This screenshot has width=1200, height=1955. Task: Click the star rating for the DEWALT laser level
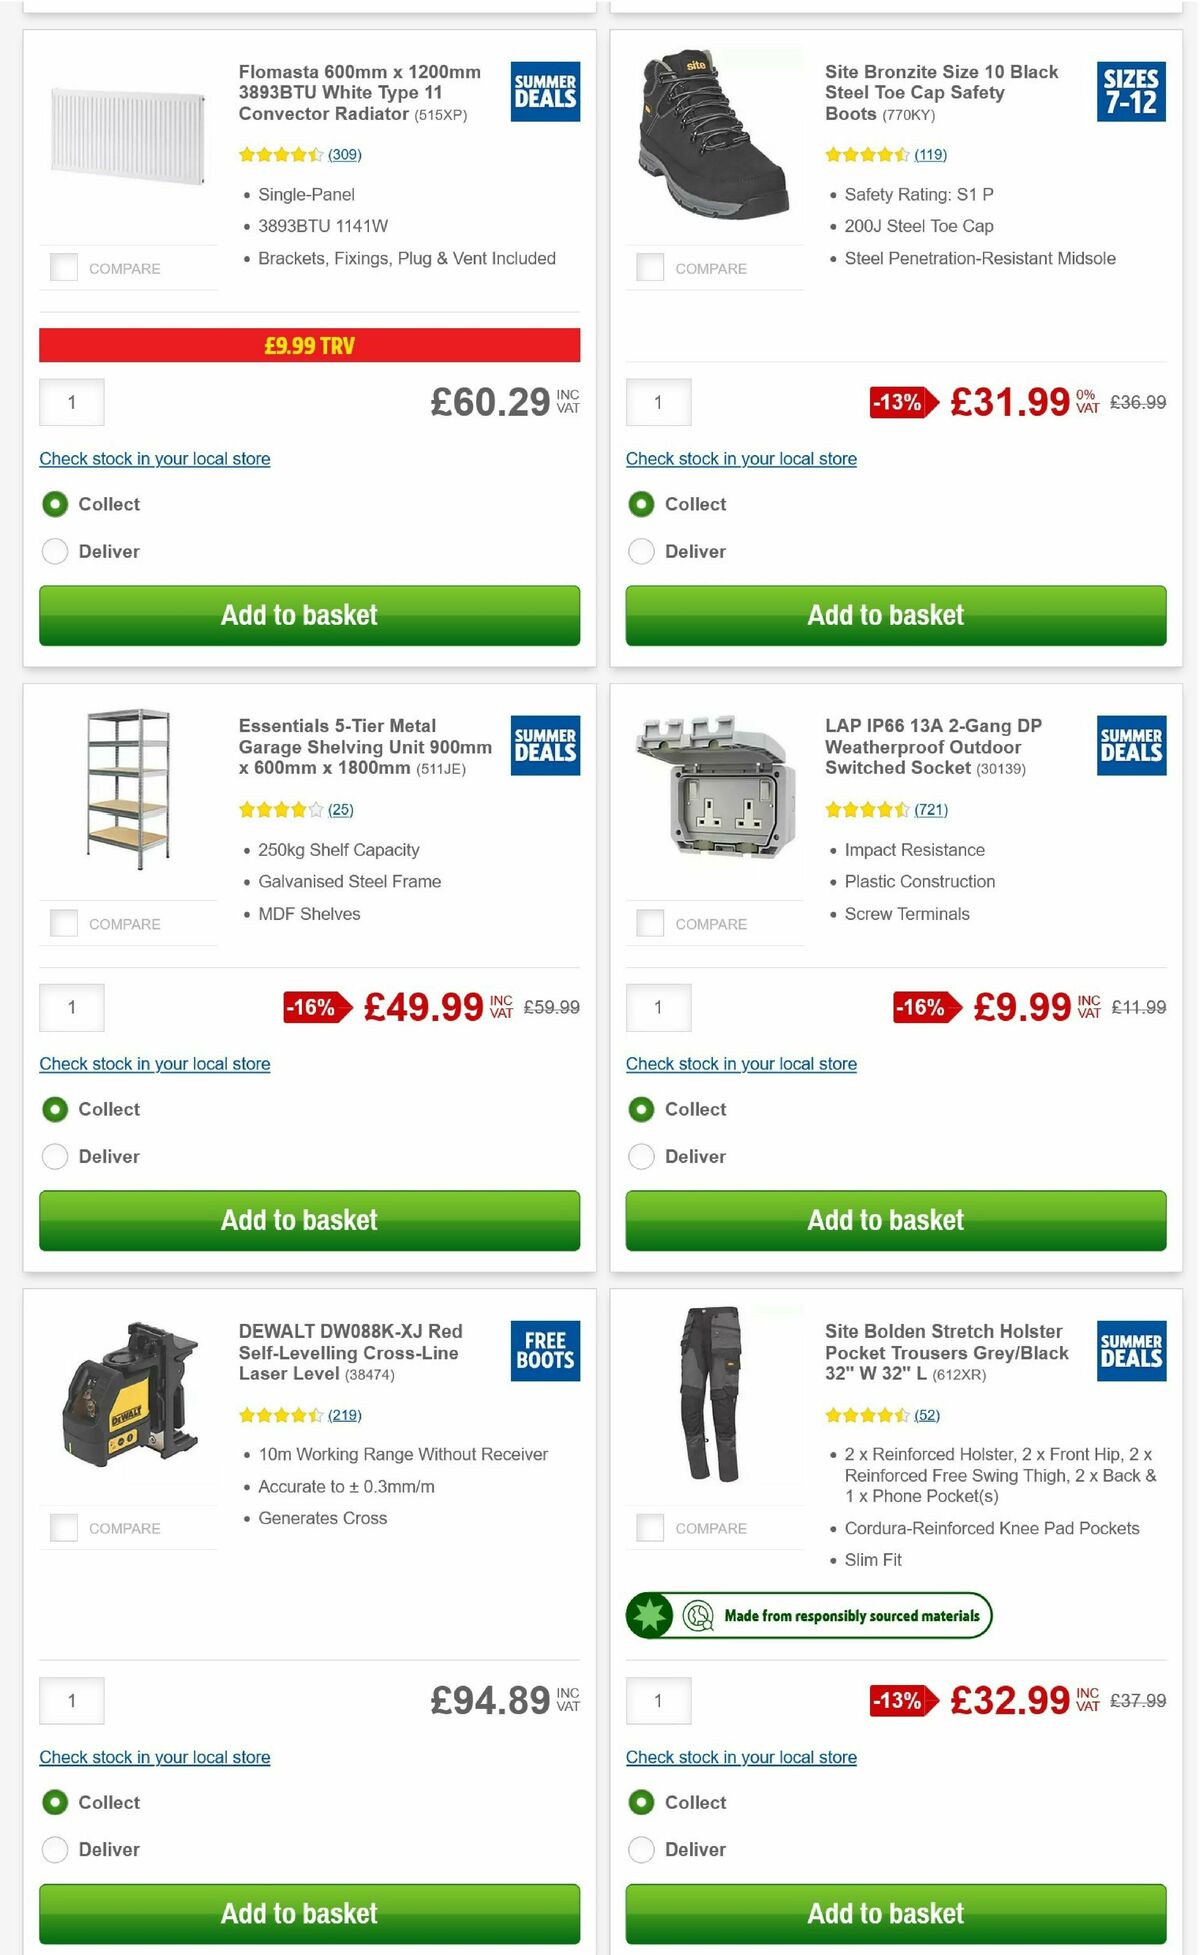[x=283, y=1414]
